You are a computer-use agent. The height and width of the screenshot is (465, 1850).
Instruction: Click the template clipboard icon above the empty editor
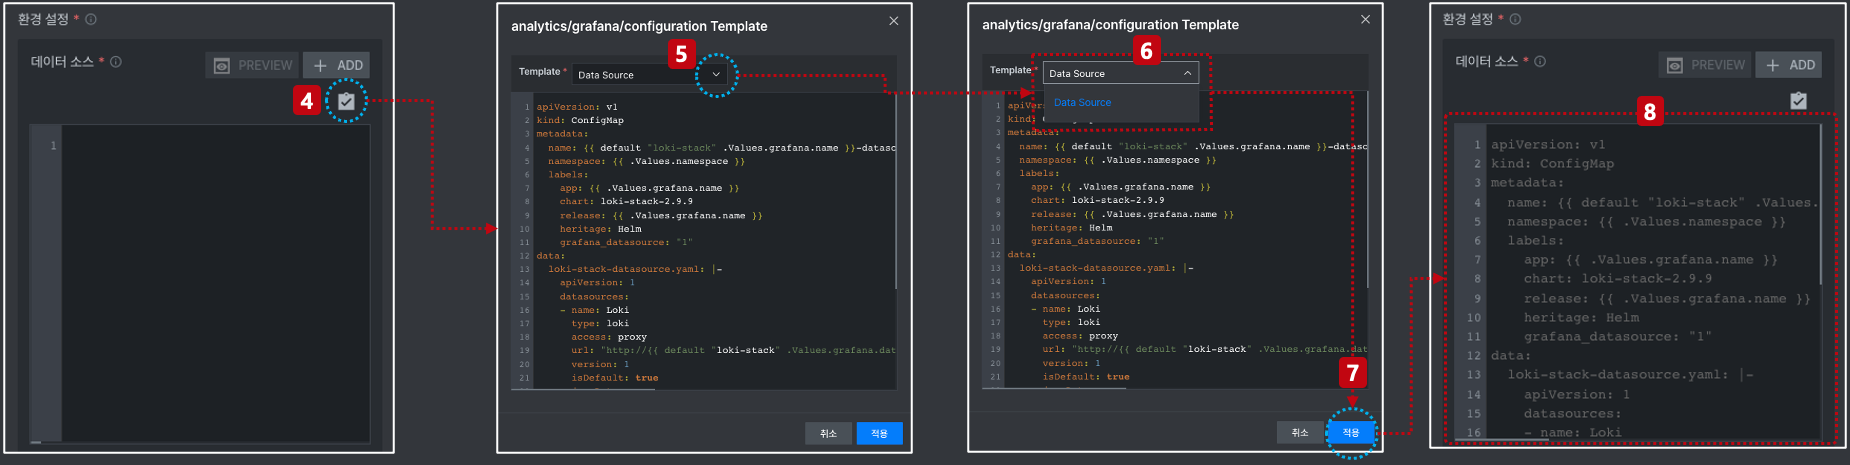point(346,101)
